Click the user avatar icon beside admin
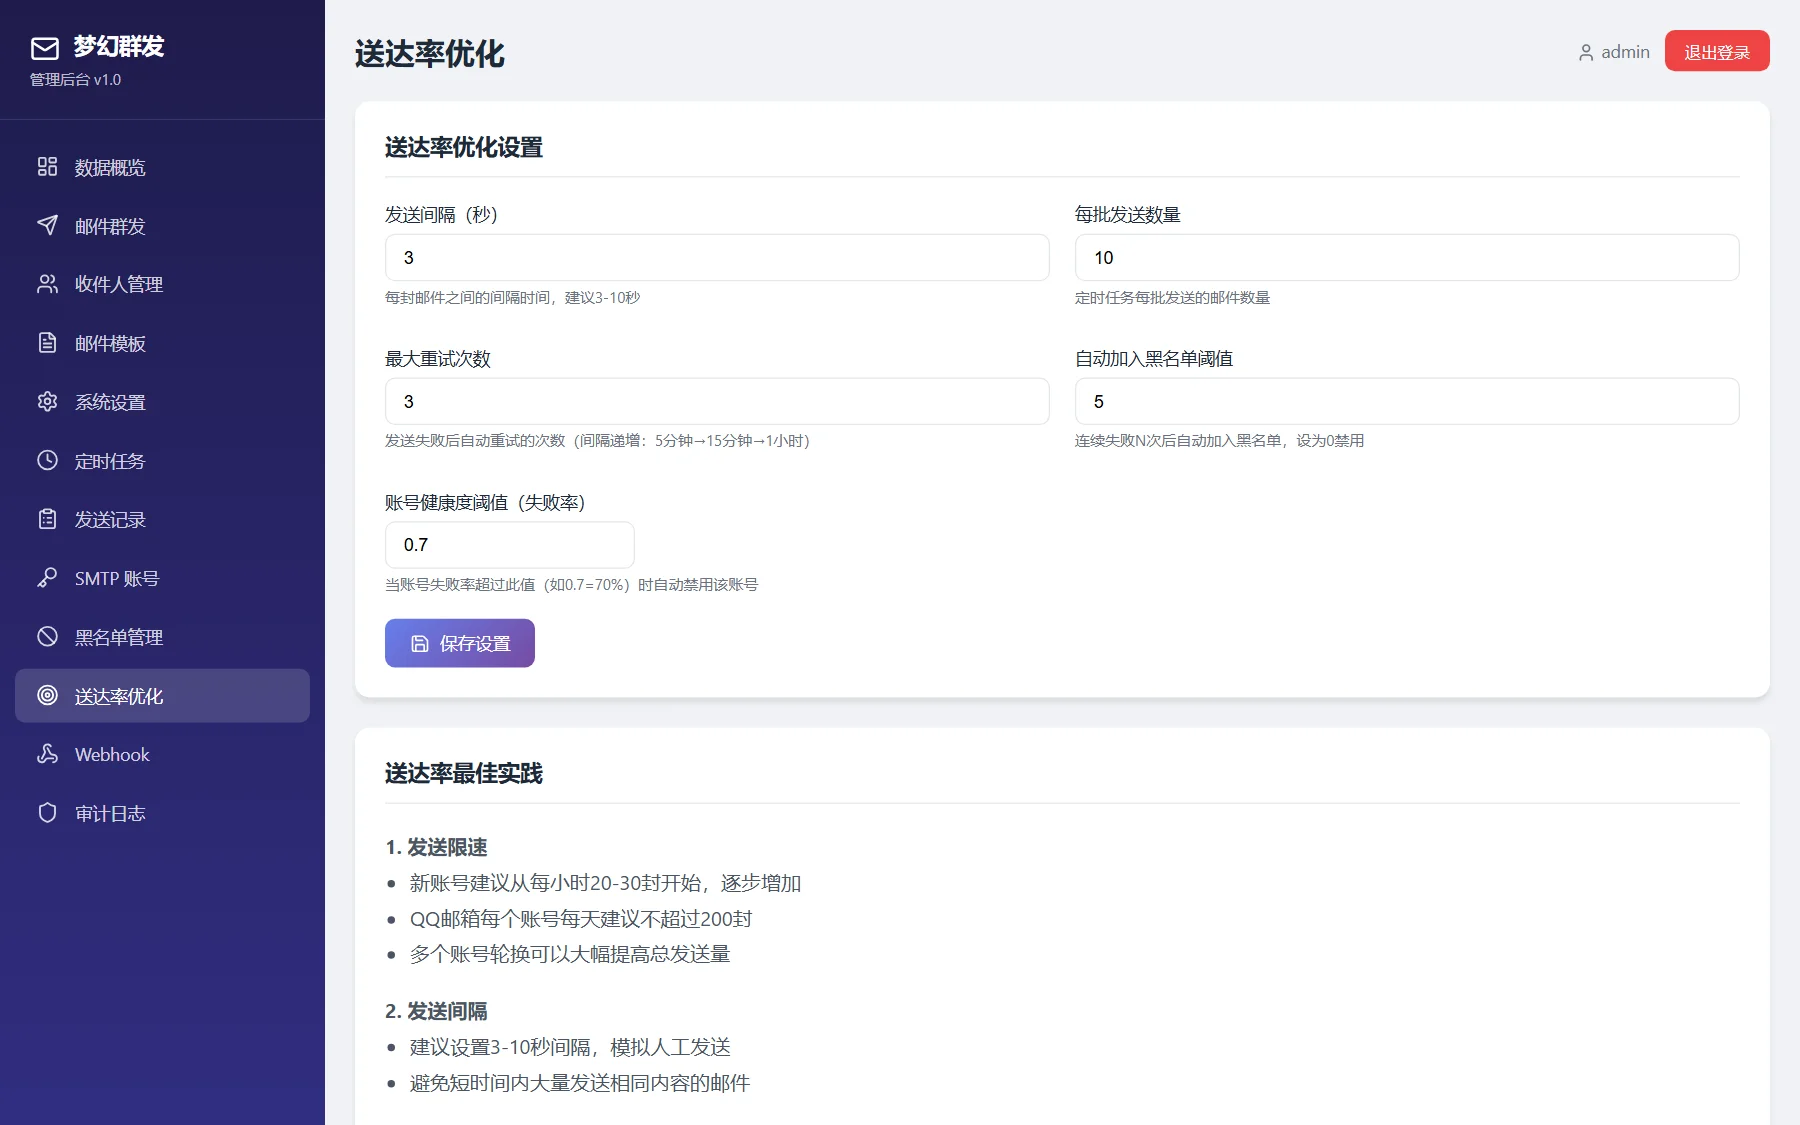Viewport: 1800px width, 1125px height. click(x=1586, y=52)
